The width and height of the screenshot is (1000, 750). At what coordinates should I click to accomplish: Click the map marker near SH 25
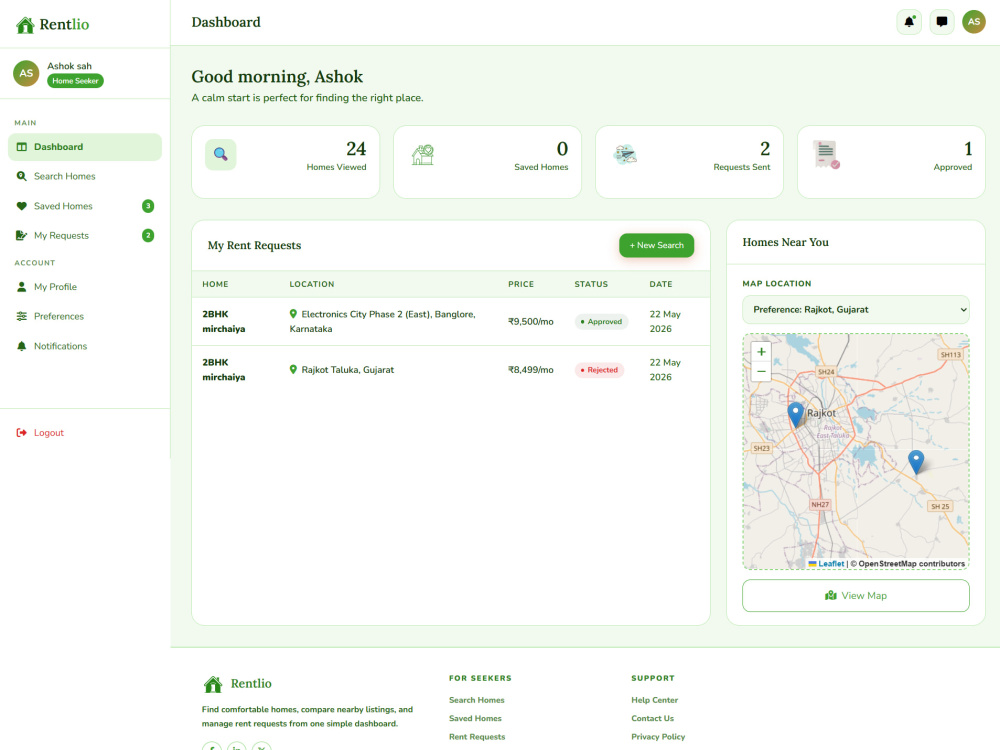coord(916,462)
